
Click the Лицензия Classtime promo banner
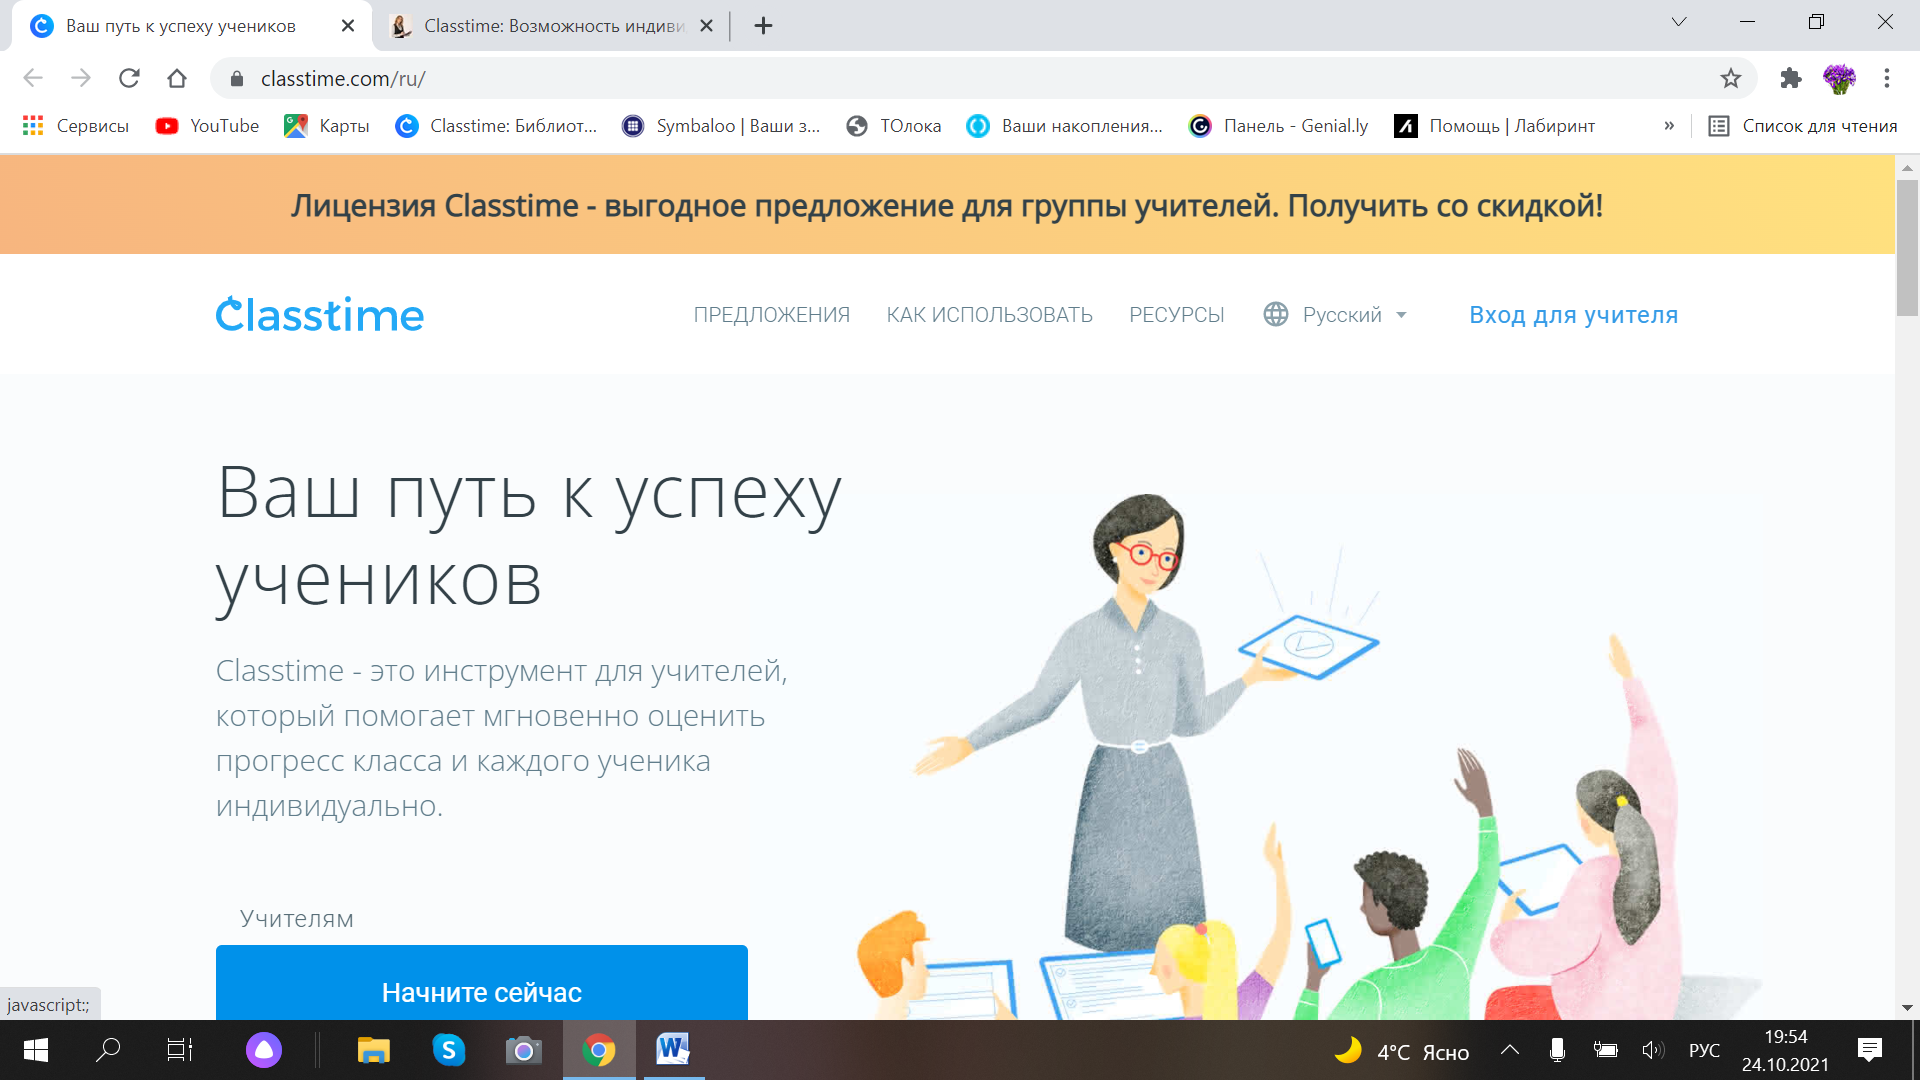coord(947,205)
